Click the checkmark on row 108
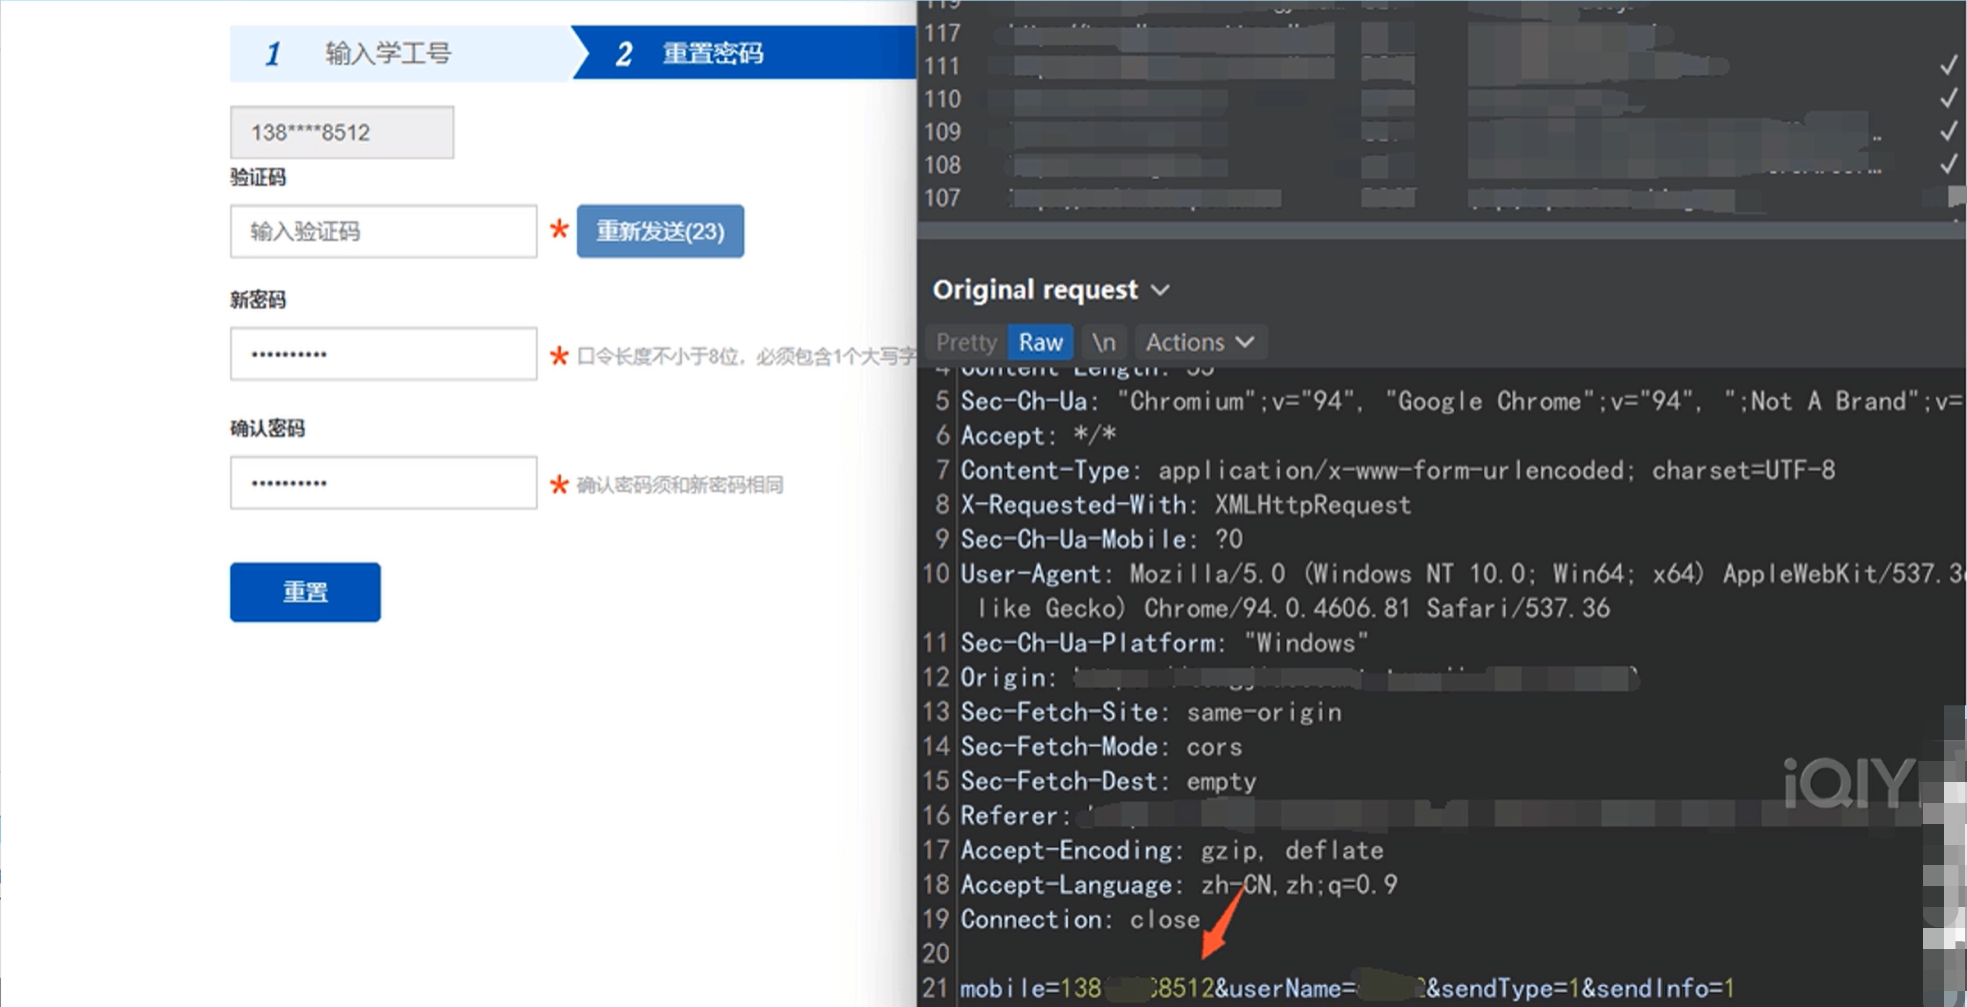The width and height of the screenshot is (1967, 1007). point(1948,165)
